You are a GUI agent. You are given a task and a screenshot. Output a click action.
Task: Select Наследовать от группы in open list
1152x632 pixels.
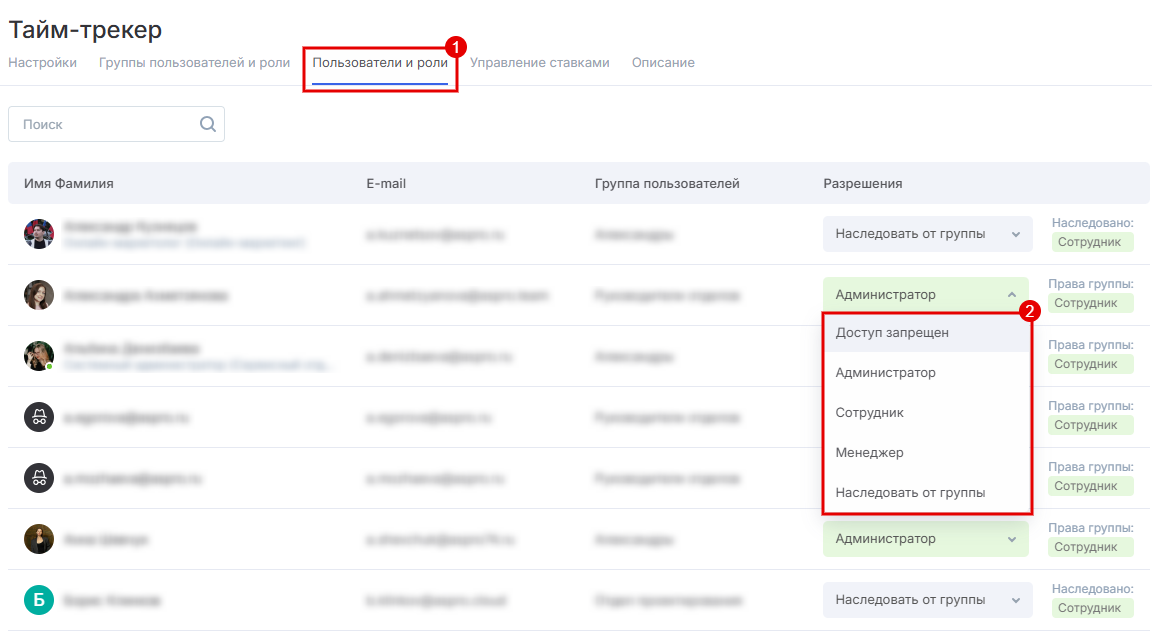pos(910,492)
